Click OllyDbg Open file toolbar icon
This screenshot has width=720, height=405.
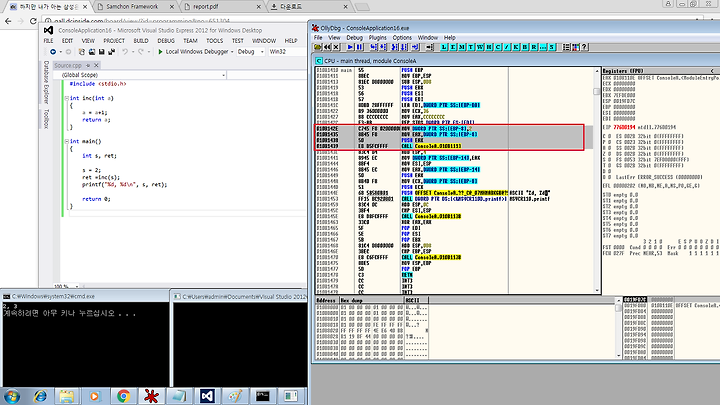coord(317,47)
